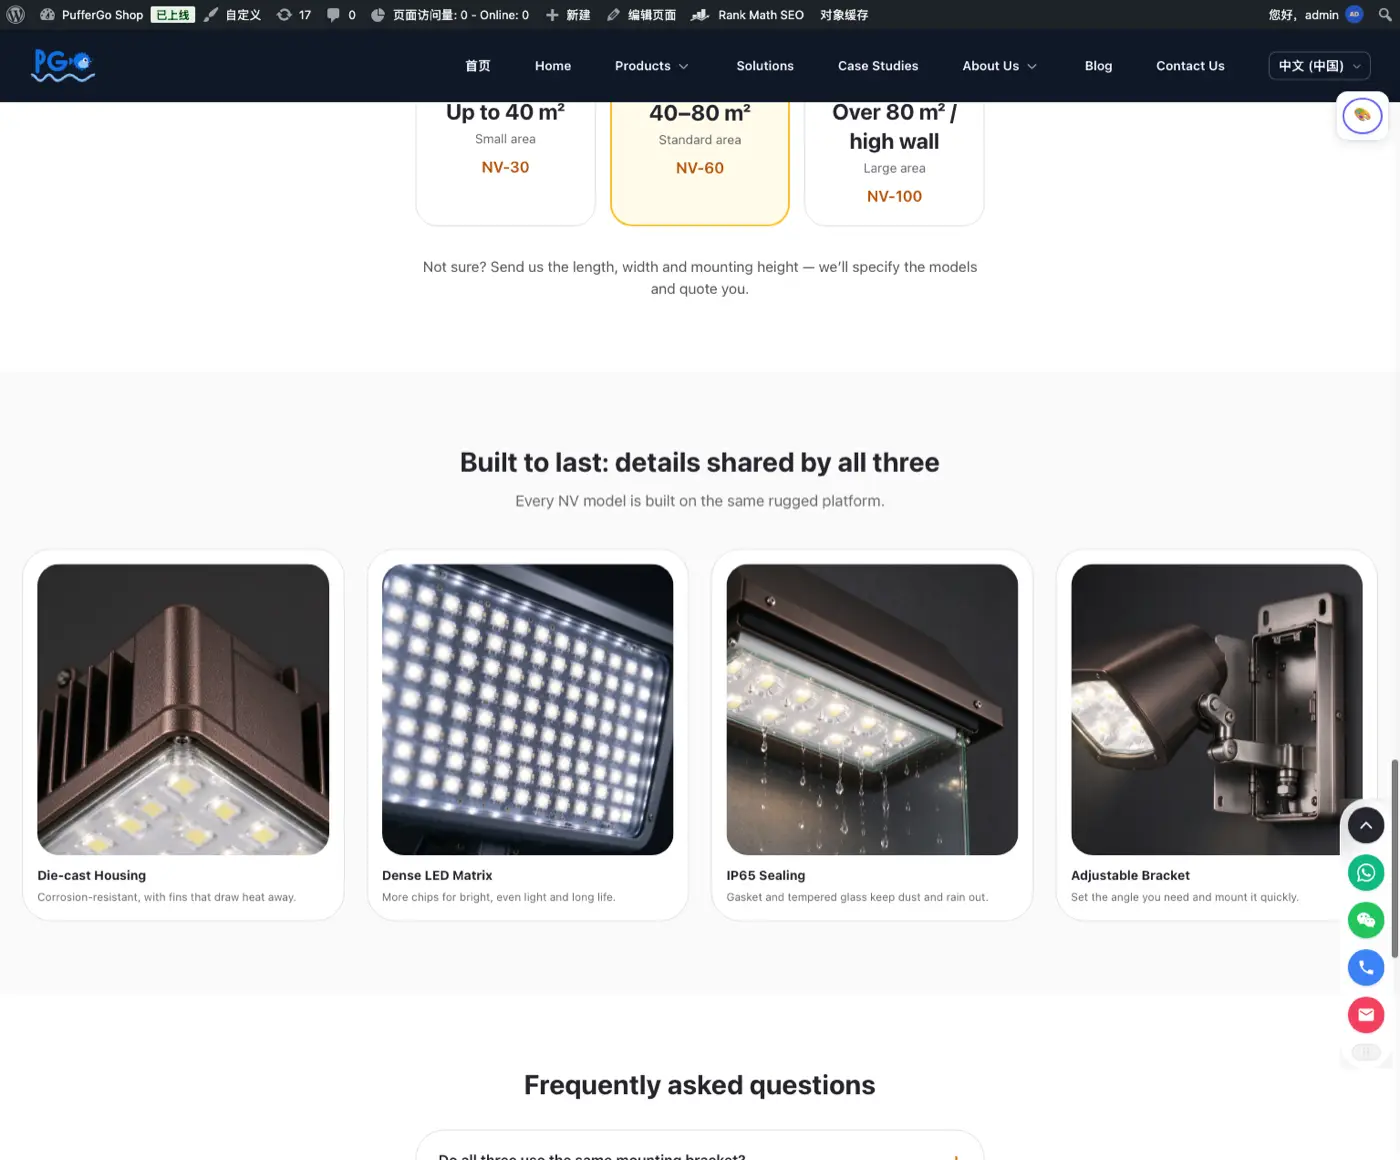Click the "Built to last" section heading

(x=700, y=462)
